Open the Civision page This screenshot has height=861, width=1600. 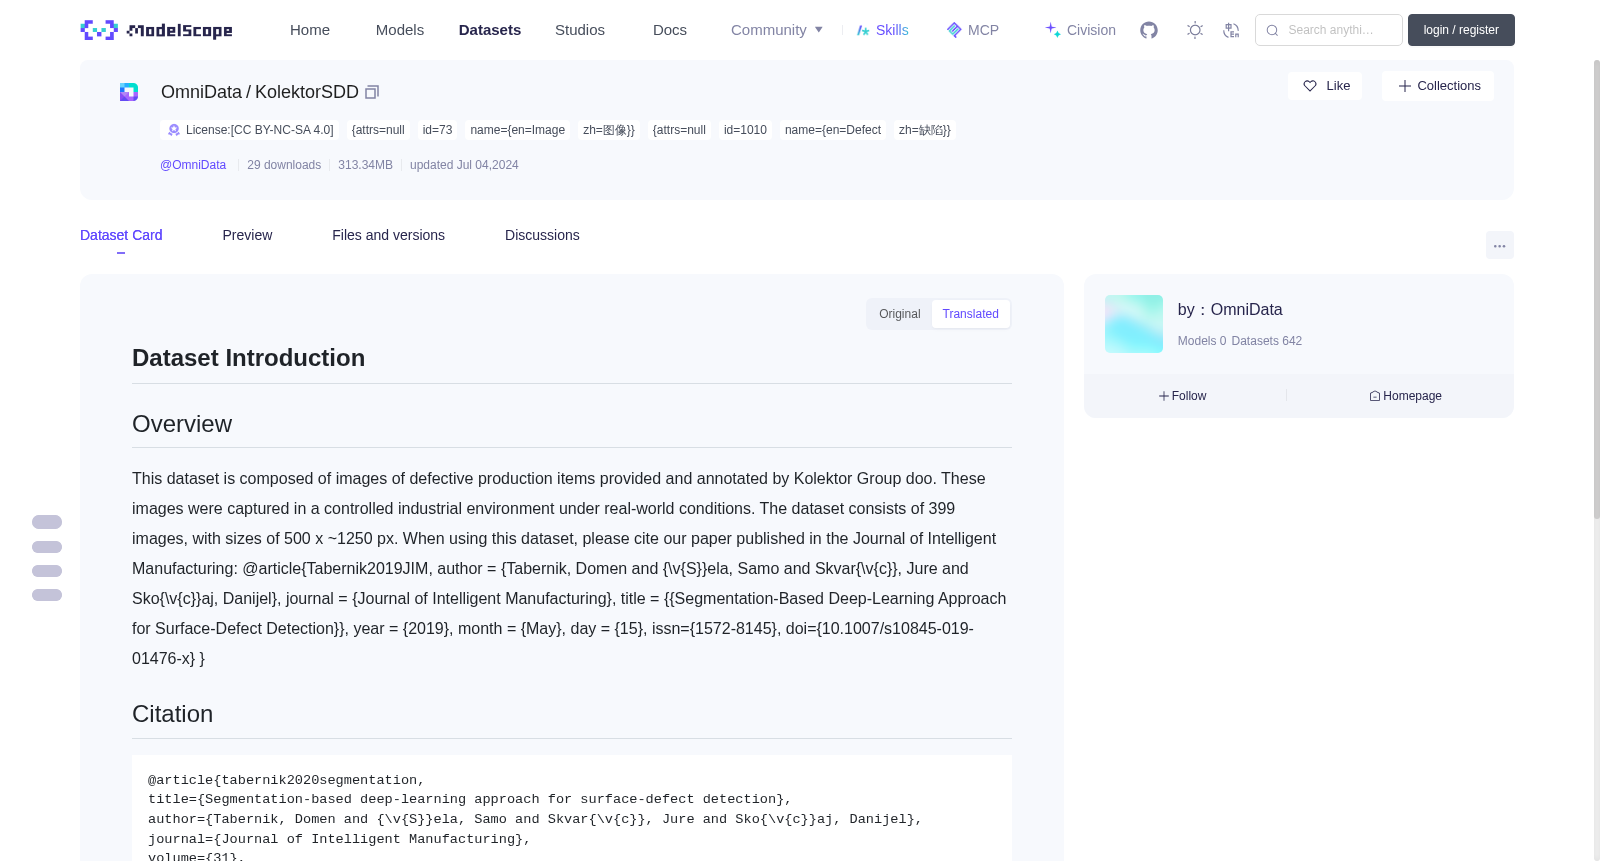click(1080, 30)
